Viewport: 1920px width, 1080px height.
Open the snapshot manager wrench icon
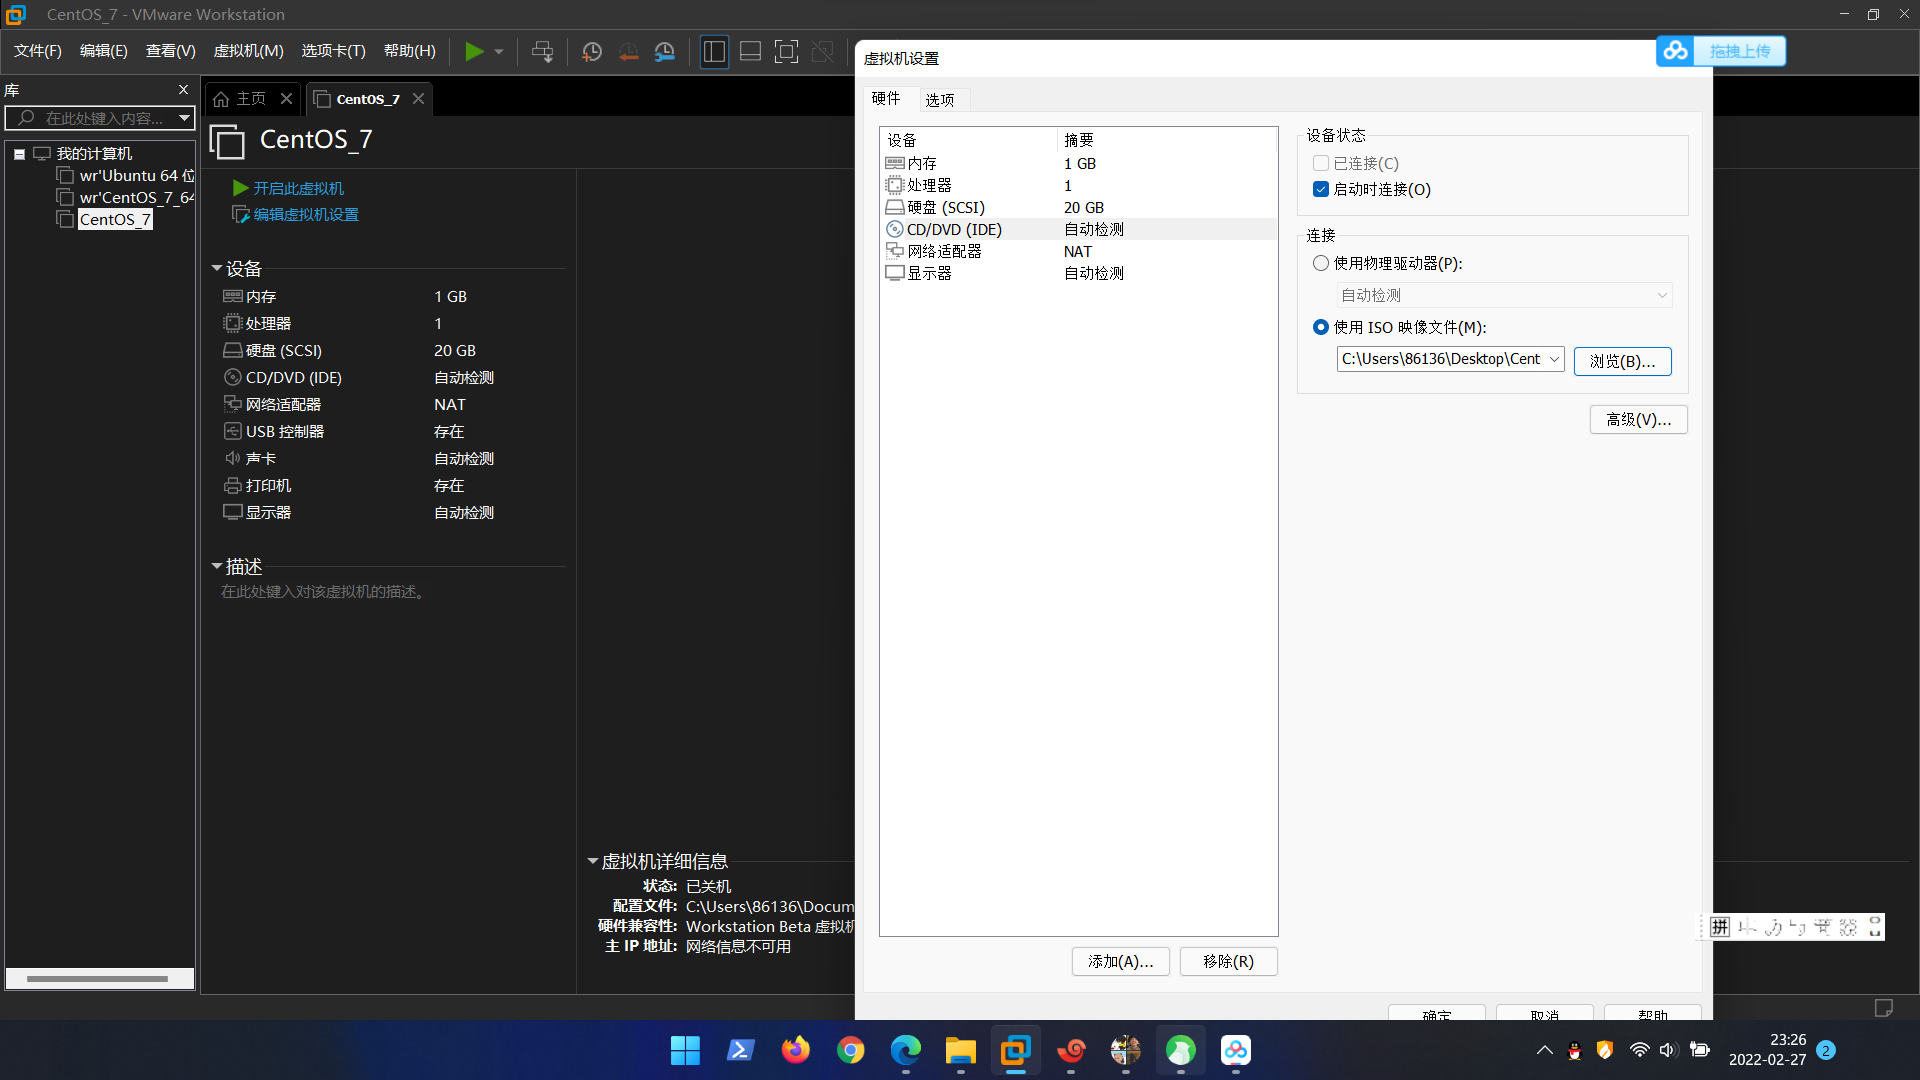tap(665, 51)
